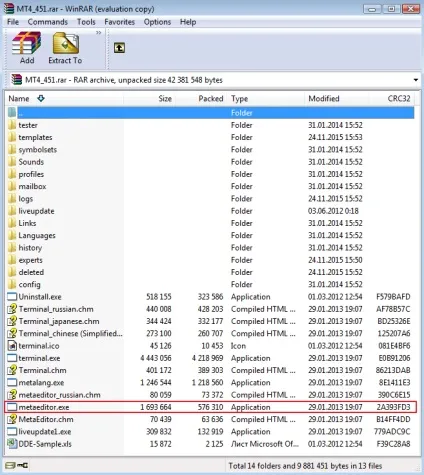The height and width of the screenshot is (475, 424).
Task: Select the experts folder
Action: point(30,260)
